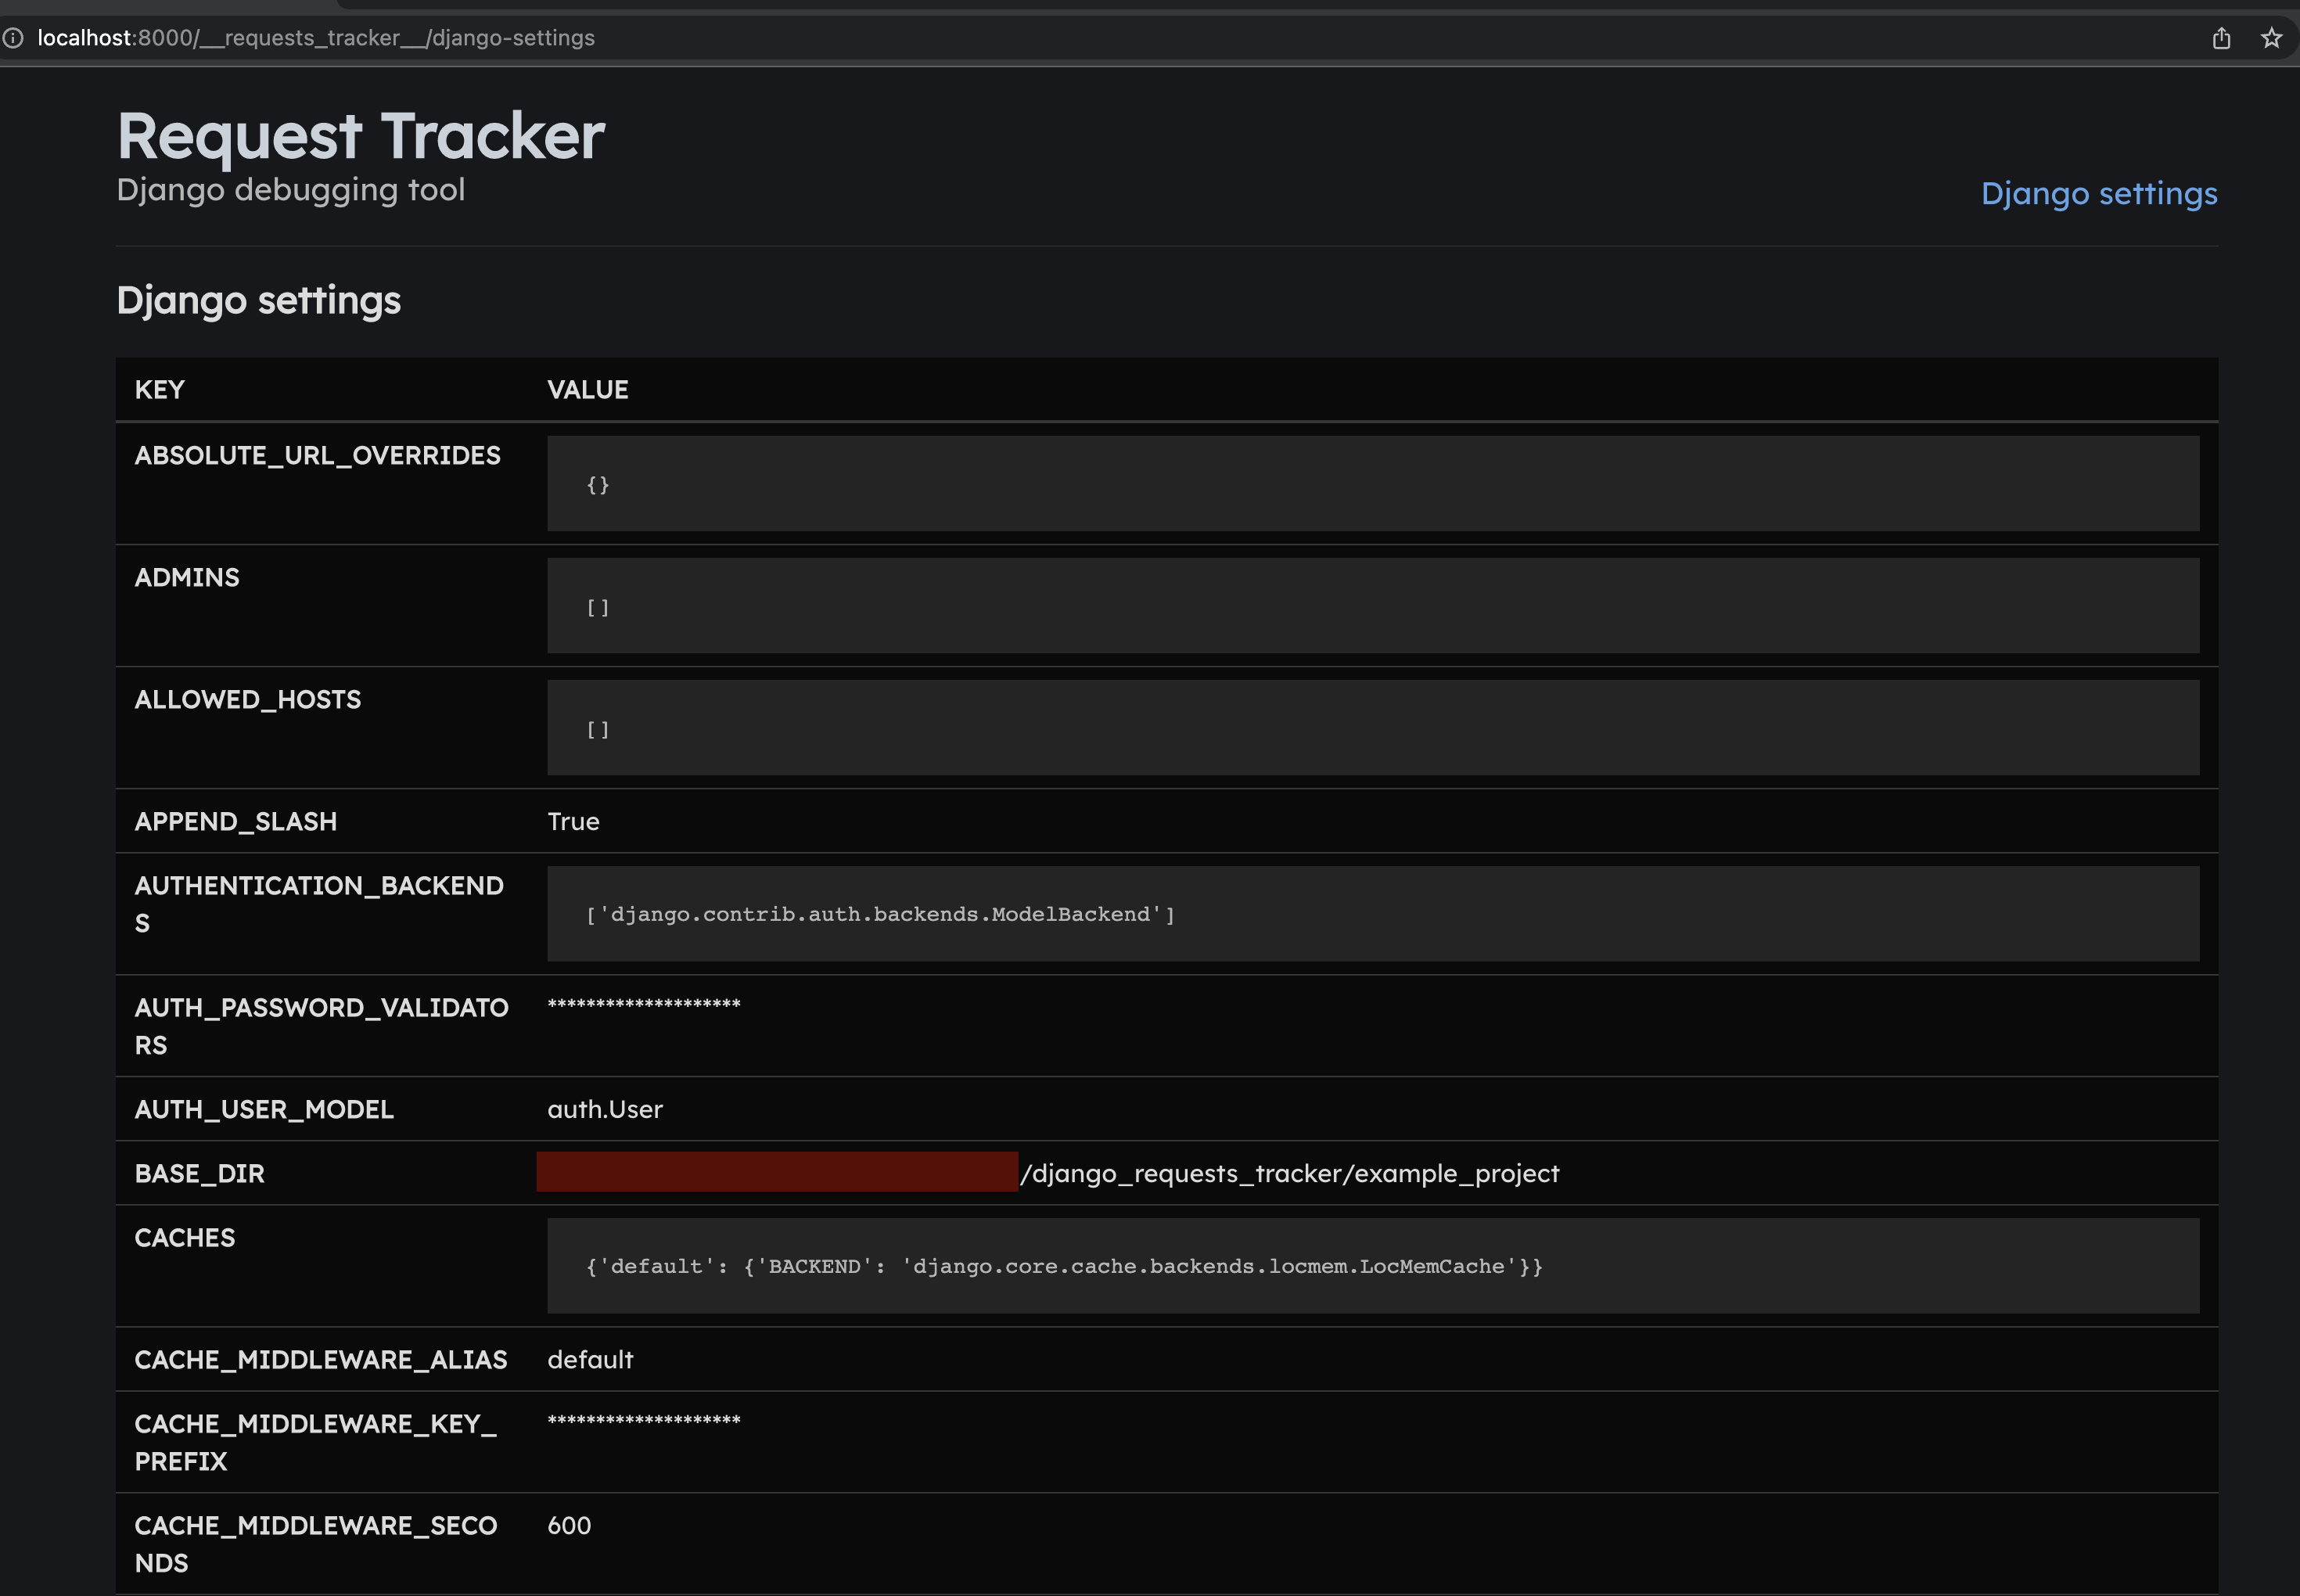Screen dimensions: 2300x1596
Task: Click the masked AUTH_PASSWORD_VALIDATORS value
Action: tap(643, 1004)
